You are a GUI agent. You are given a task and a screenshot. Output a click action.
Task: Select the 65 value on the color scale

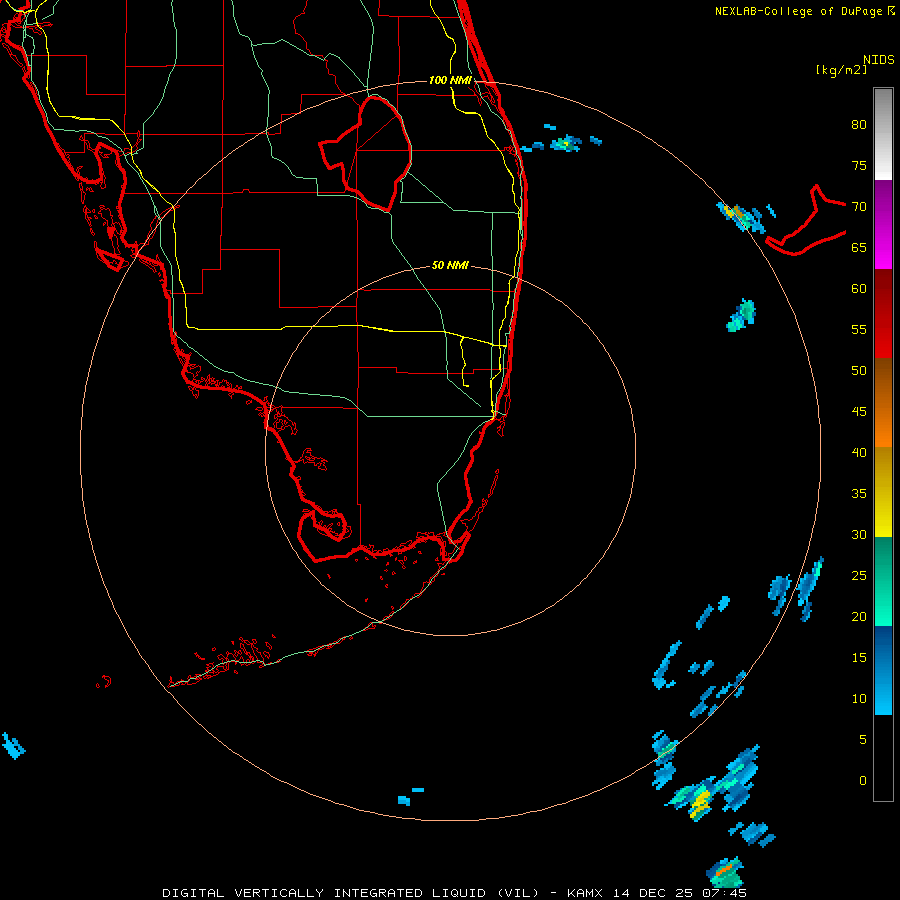[x=859, y=248]
